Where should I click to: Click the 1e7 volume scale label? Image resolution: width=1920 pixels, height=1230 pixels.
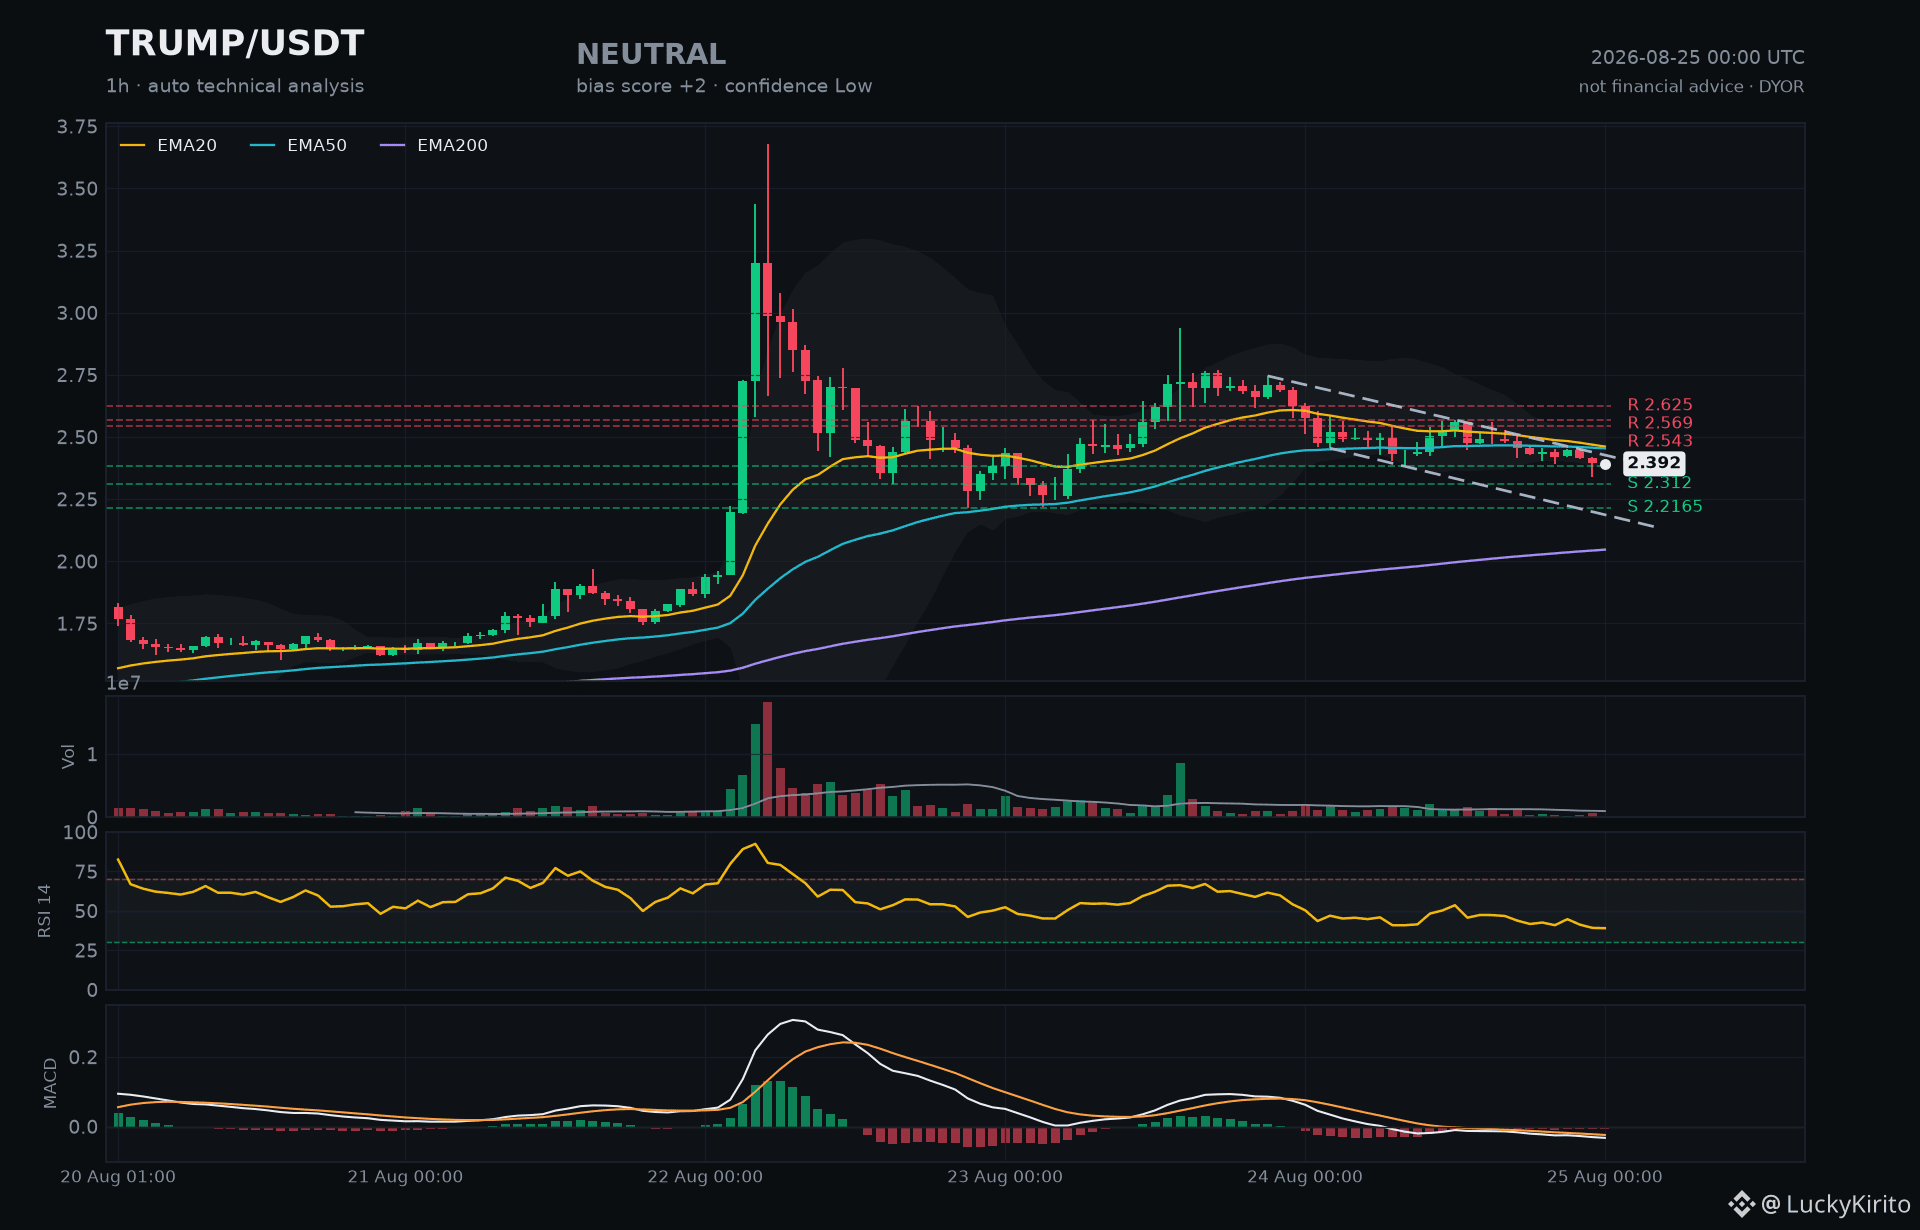coord(124,684)
